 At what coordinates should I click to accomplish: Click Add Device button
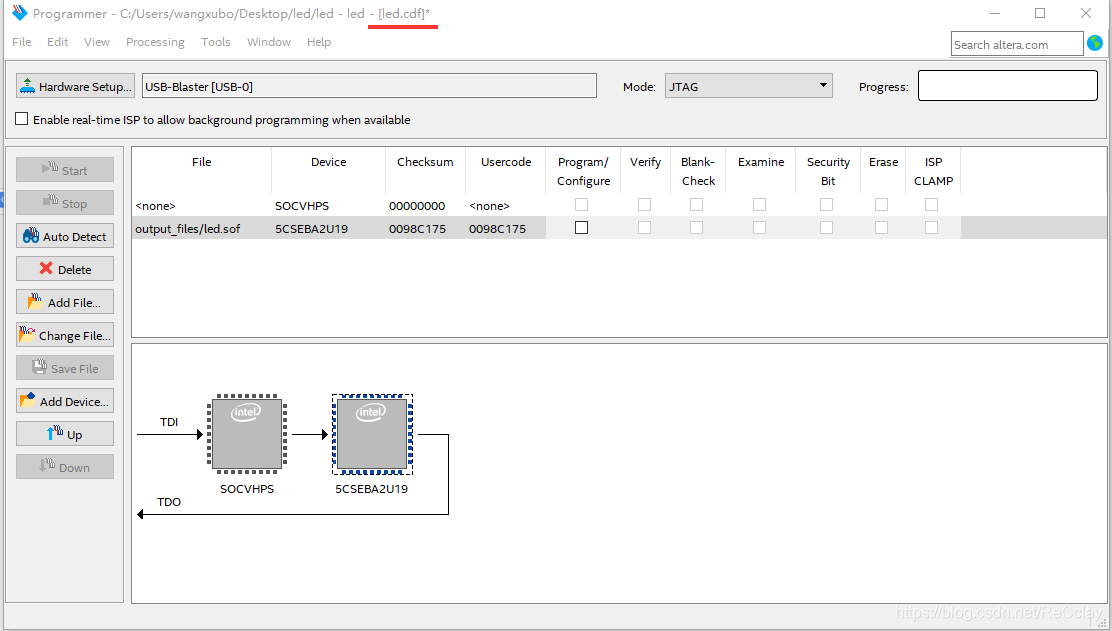(65, 401)
